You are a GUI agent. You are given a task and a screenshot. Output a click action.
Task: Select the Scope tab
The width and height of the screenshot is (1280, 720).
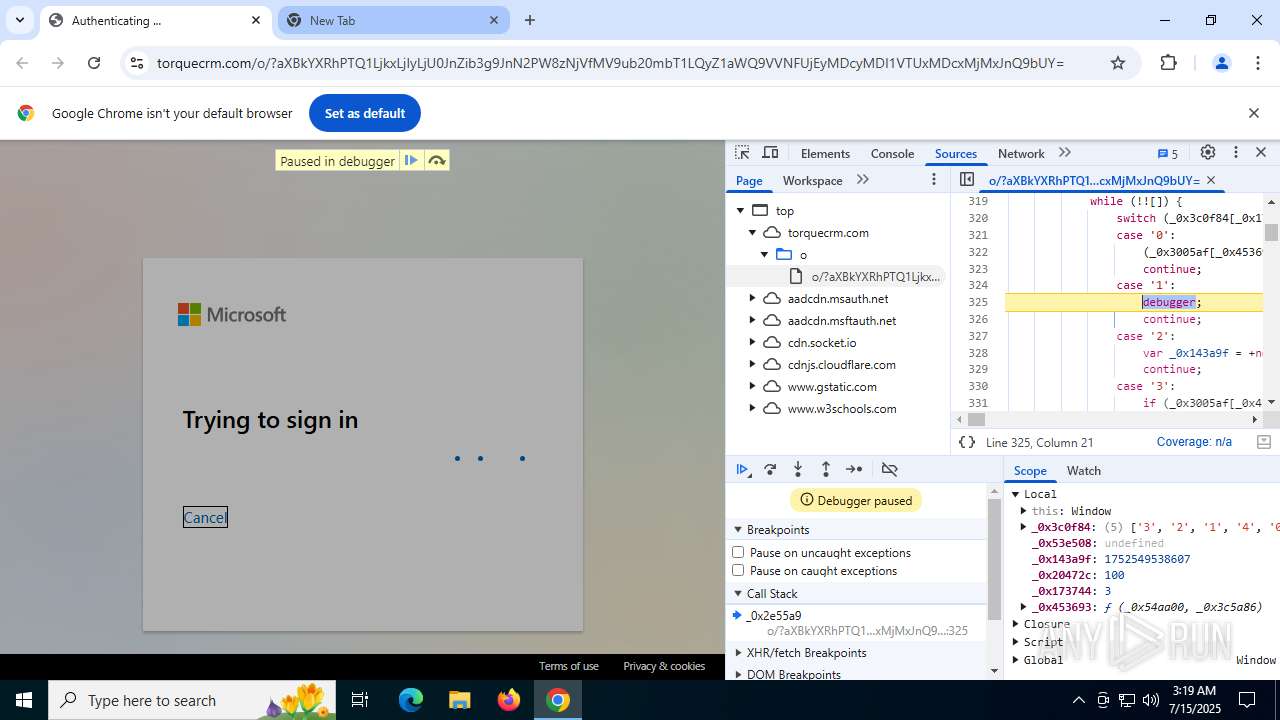[x=1030, y=470]
